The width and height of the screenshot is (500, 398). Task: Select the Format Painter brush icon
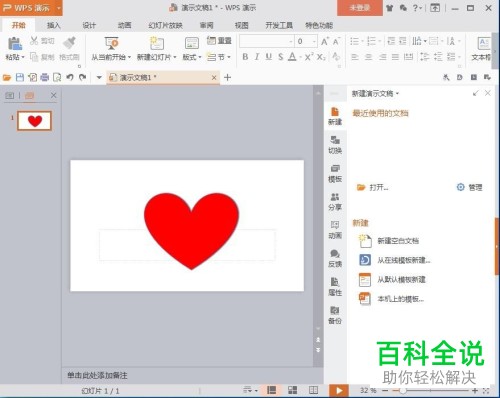(x=69, y=43)
